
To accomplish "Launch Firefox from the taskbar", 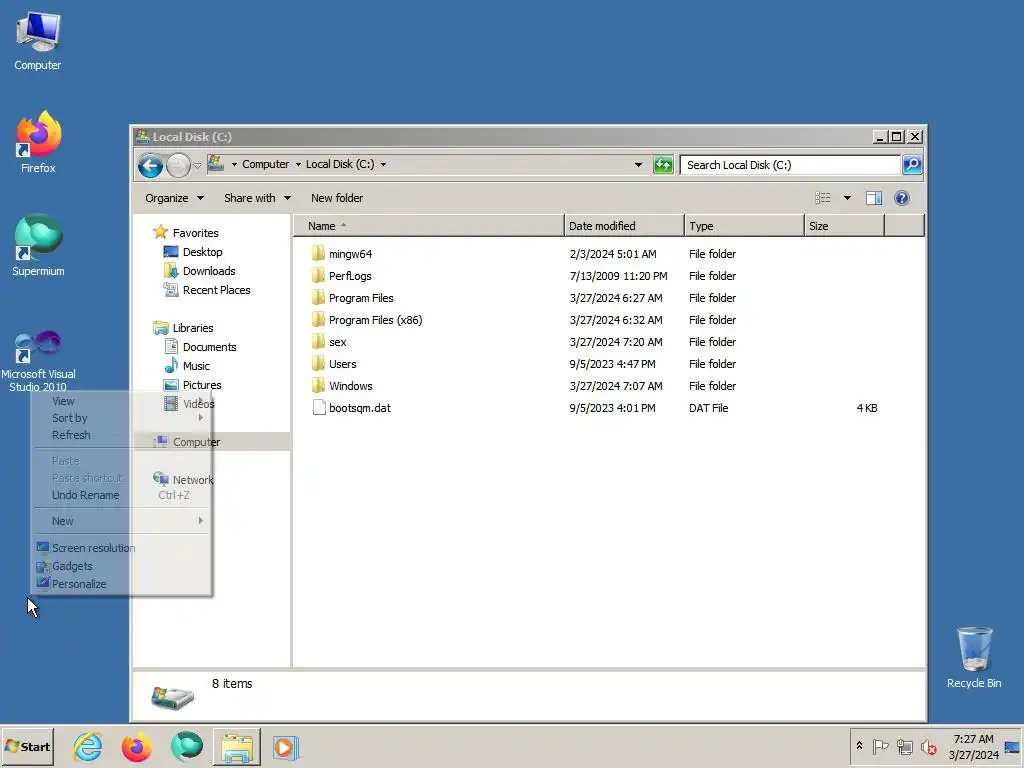I will point(137,747).
